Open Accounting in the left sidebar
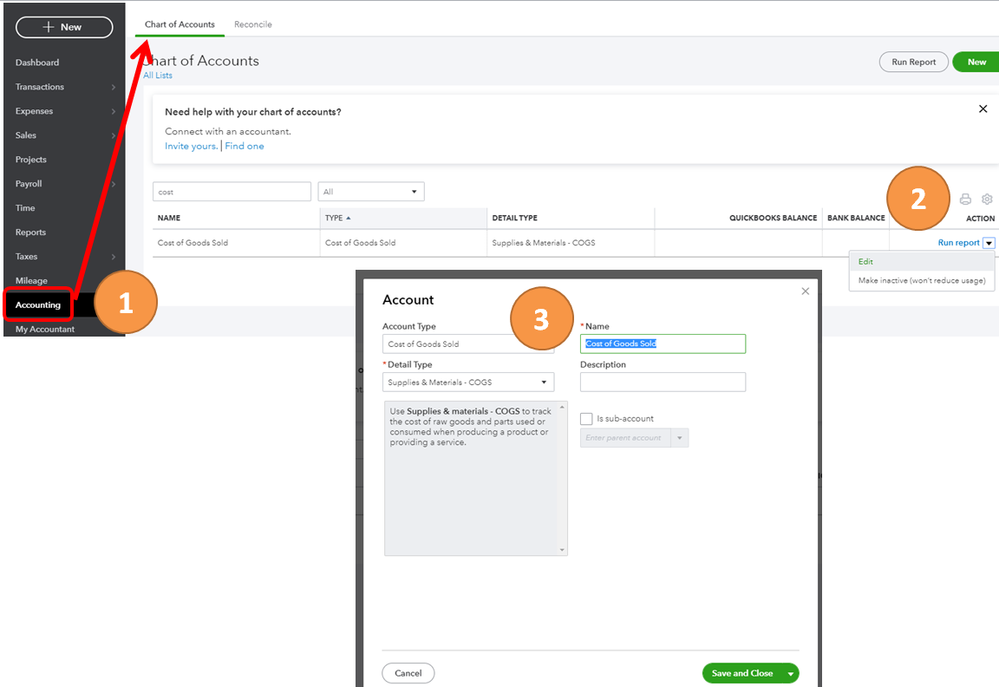 (x=38, y=305)
